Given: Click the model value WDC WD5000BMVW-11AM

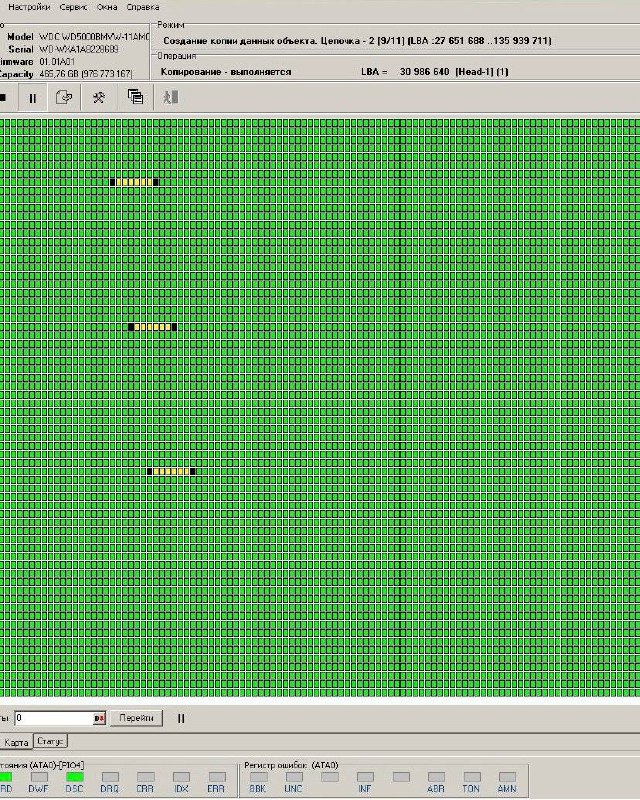Looking at the screenshot, I should (94, 37).
